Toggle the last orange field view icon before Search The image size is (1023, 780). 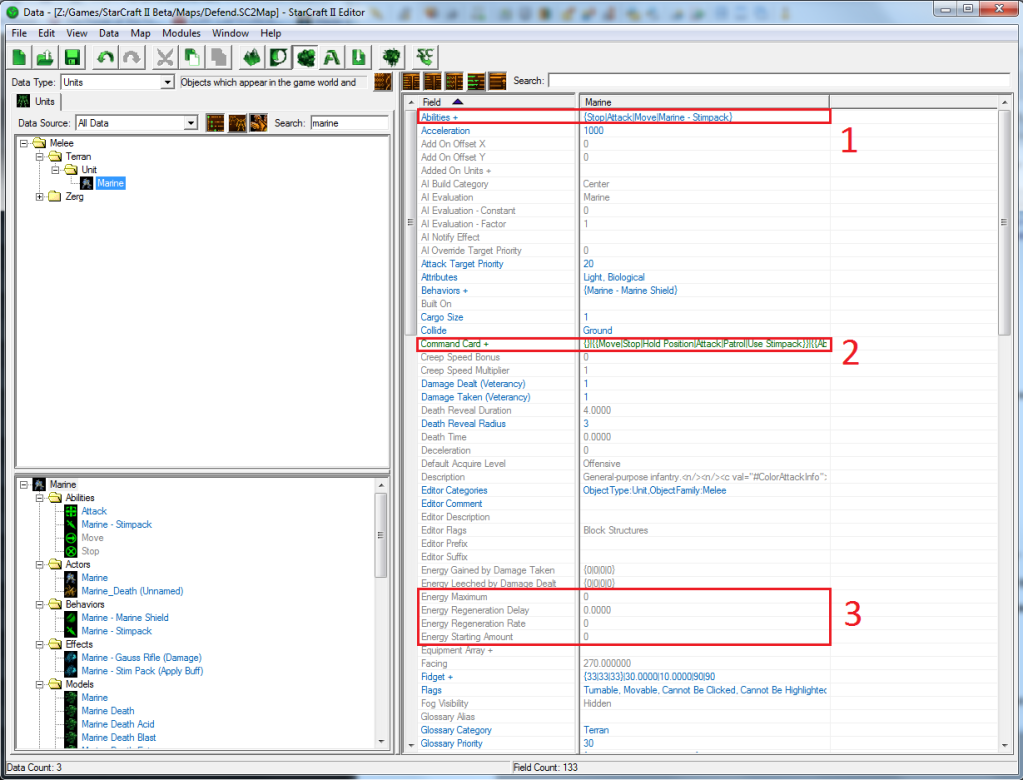[497, 82]
